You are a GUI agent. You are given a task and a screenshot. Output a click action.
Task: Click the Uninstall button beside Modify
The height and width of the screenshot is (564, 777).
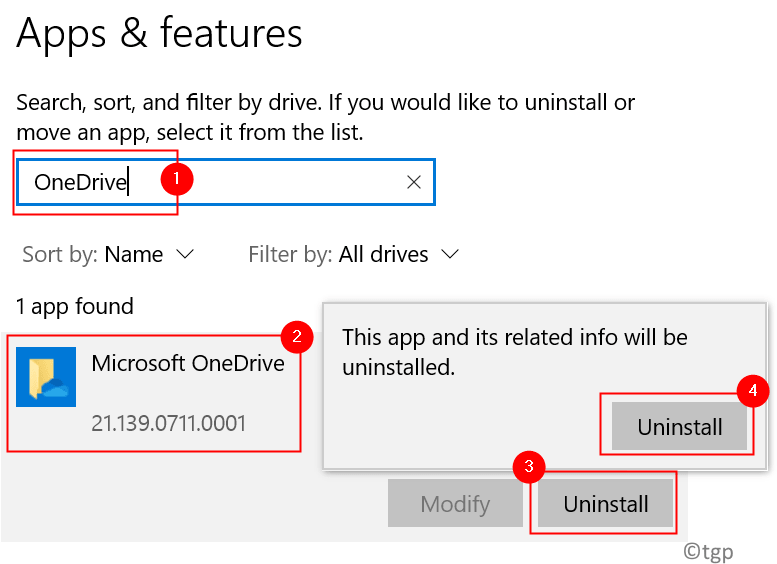[605, 504]
